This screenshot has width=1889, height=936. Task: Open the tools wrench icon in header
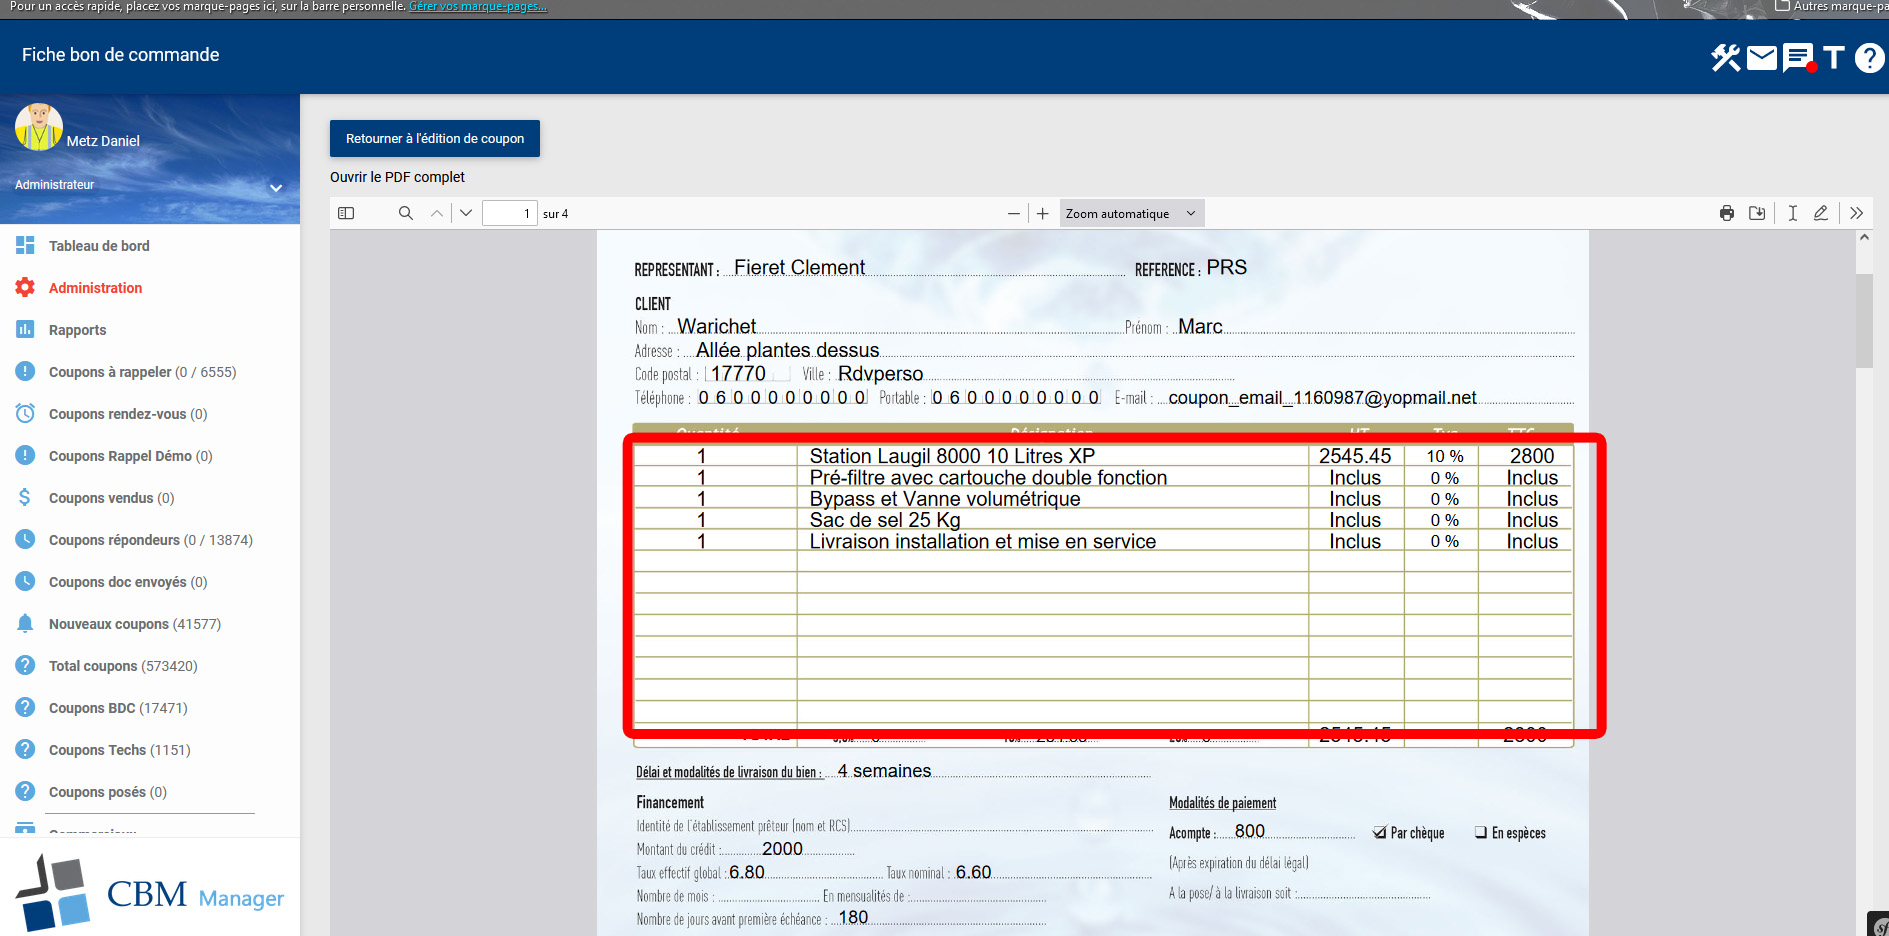pyautogui.click(x=1725, y=58)
